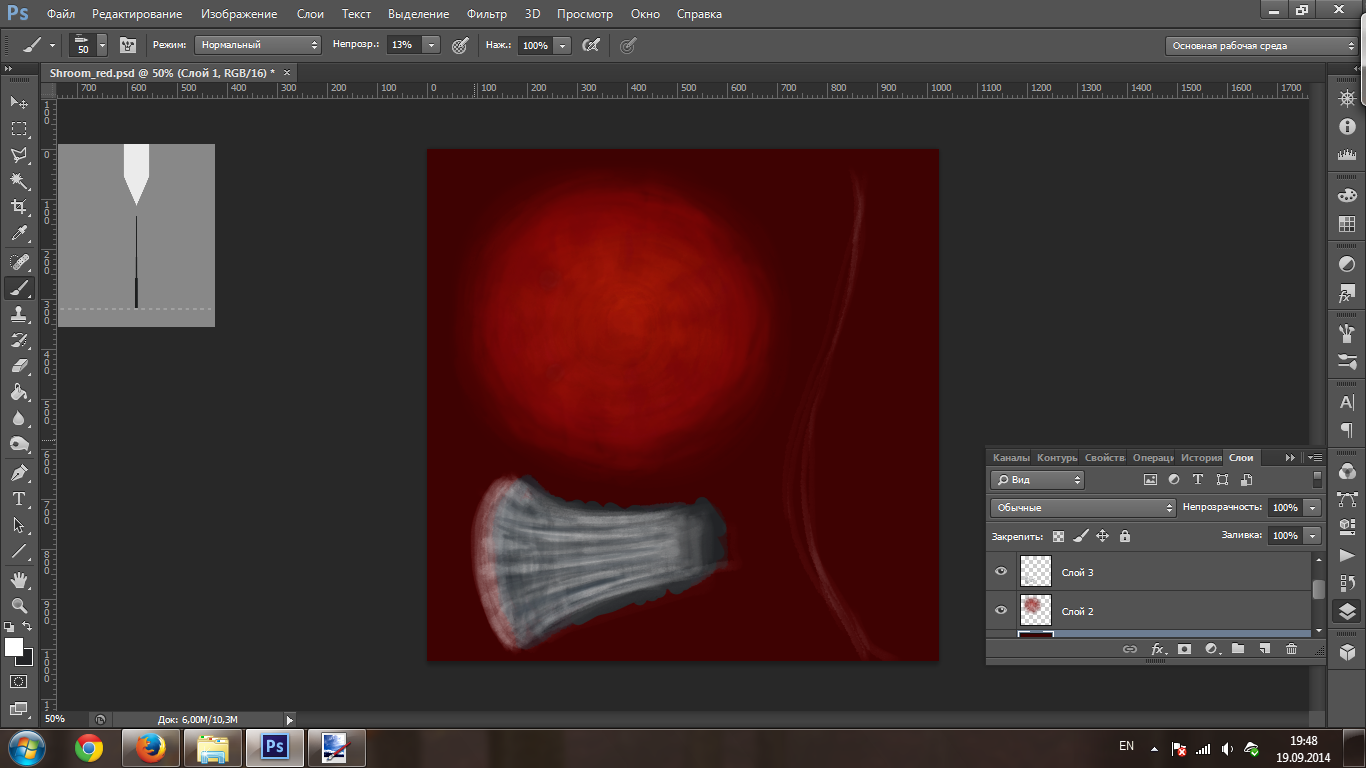Image resolution: width=1366 pixels, height=768 pixels.
Task: Activate the Zoom magnifier tool
Action: pyautogui.click(x=18, y=606)
